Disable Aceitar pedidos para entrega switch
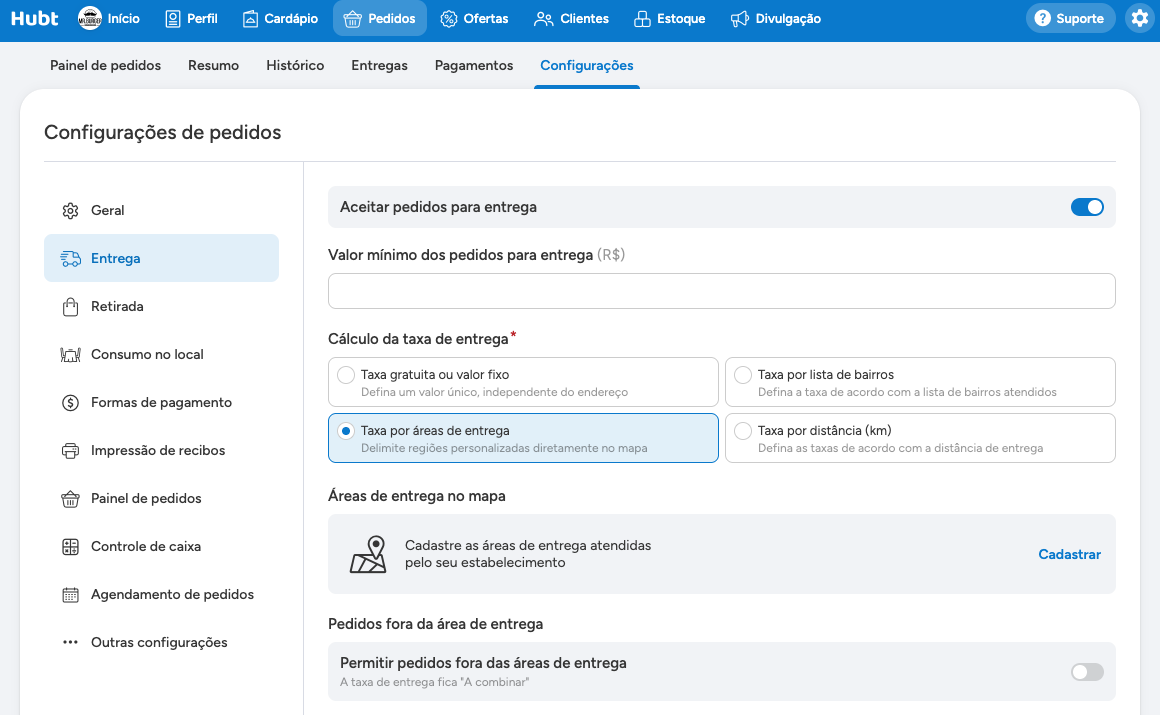 (1087, 207)
